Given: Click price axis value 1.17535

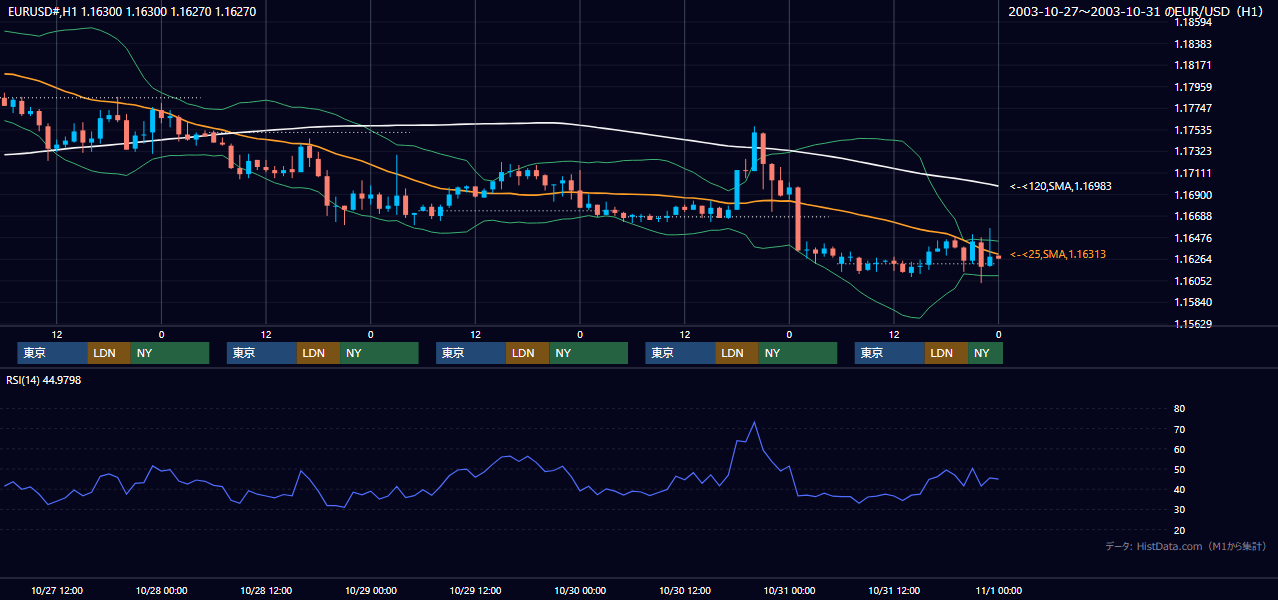Looking at the screenshot, I should point(1192,130).
